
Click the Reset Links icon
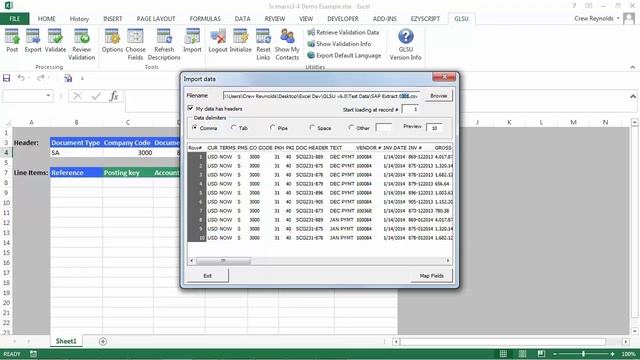263,44
